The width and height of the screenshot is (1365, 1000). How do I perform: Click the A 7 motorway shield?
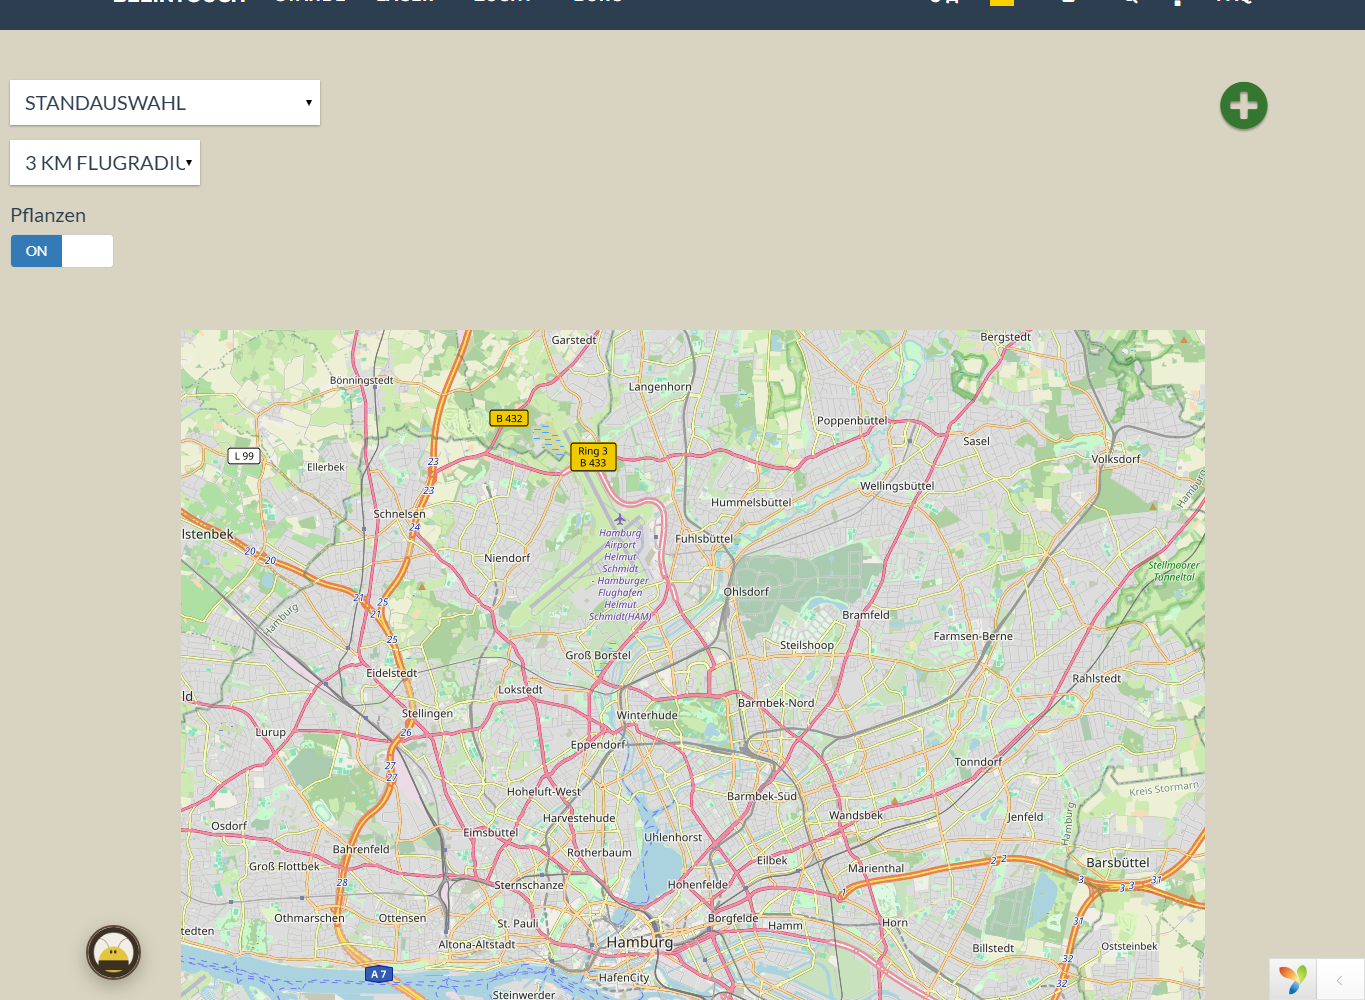[x=379, y=974]
